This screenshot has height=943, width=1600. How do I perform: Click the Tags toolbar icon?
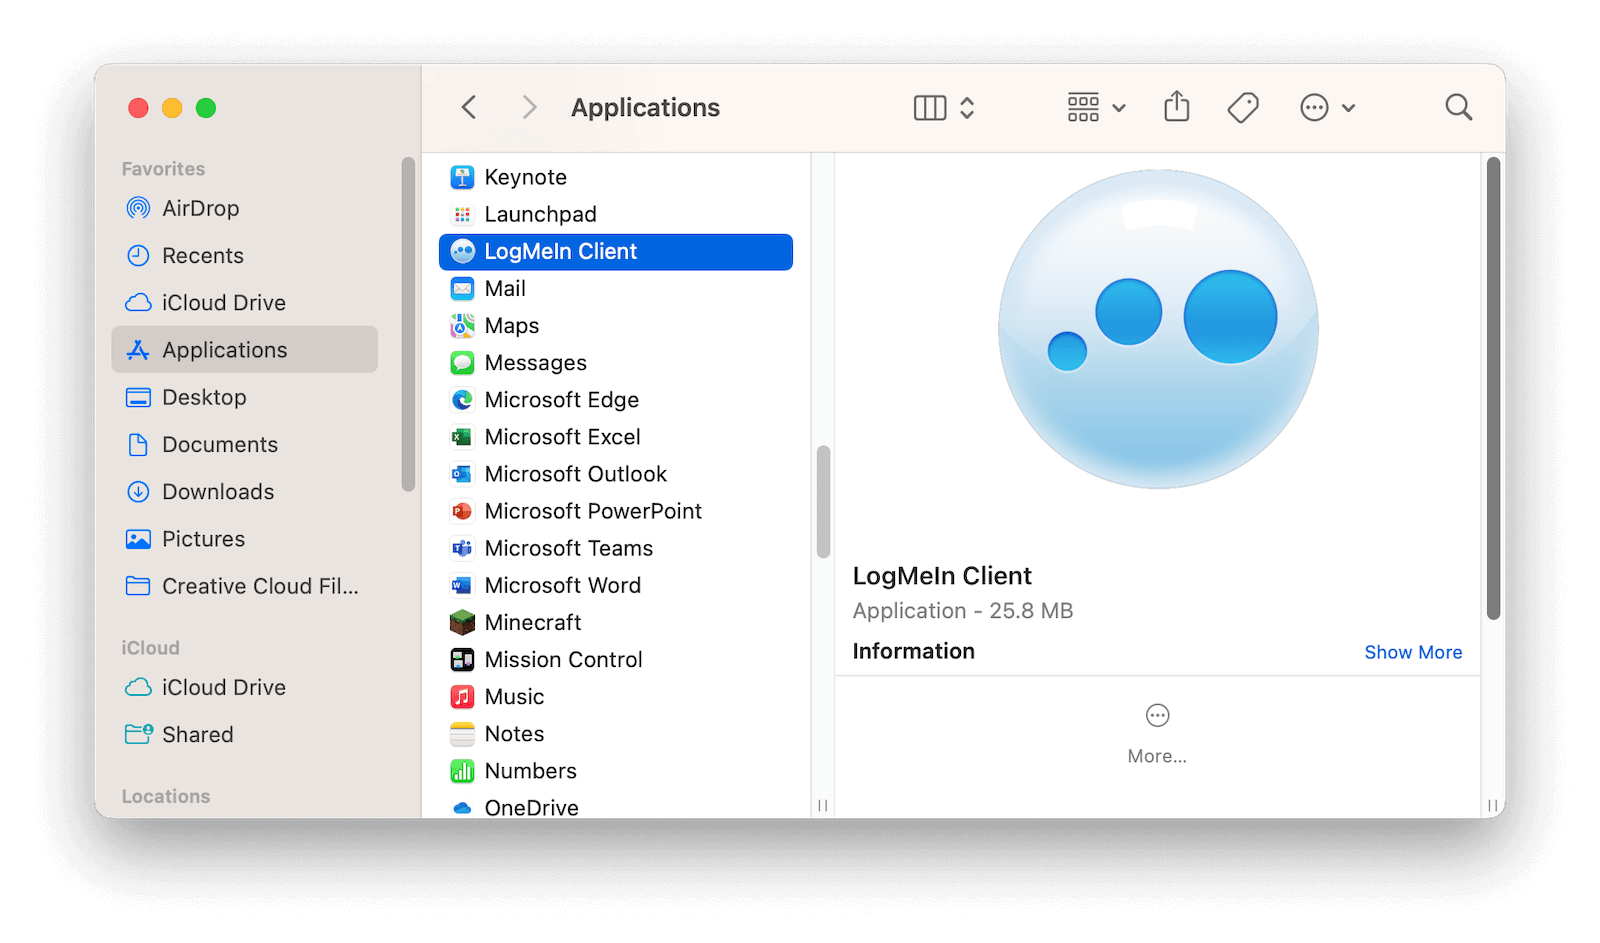(x=1243, y=107)
